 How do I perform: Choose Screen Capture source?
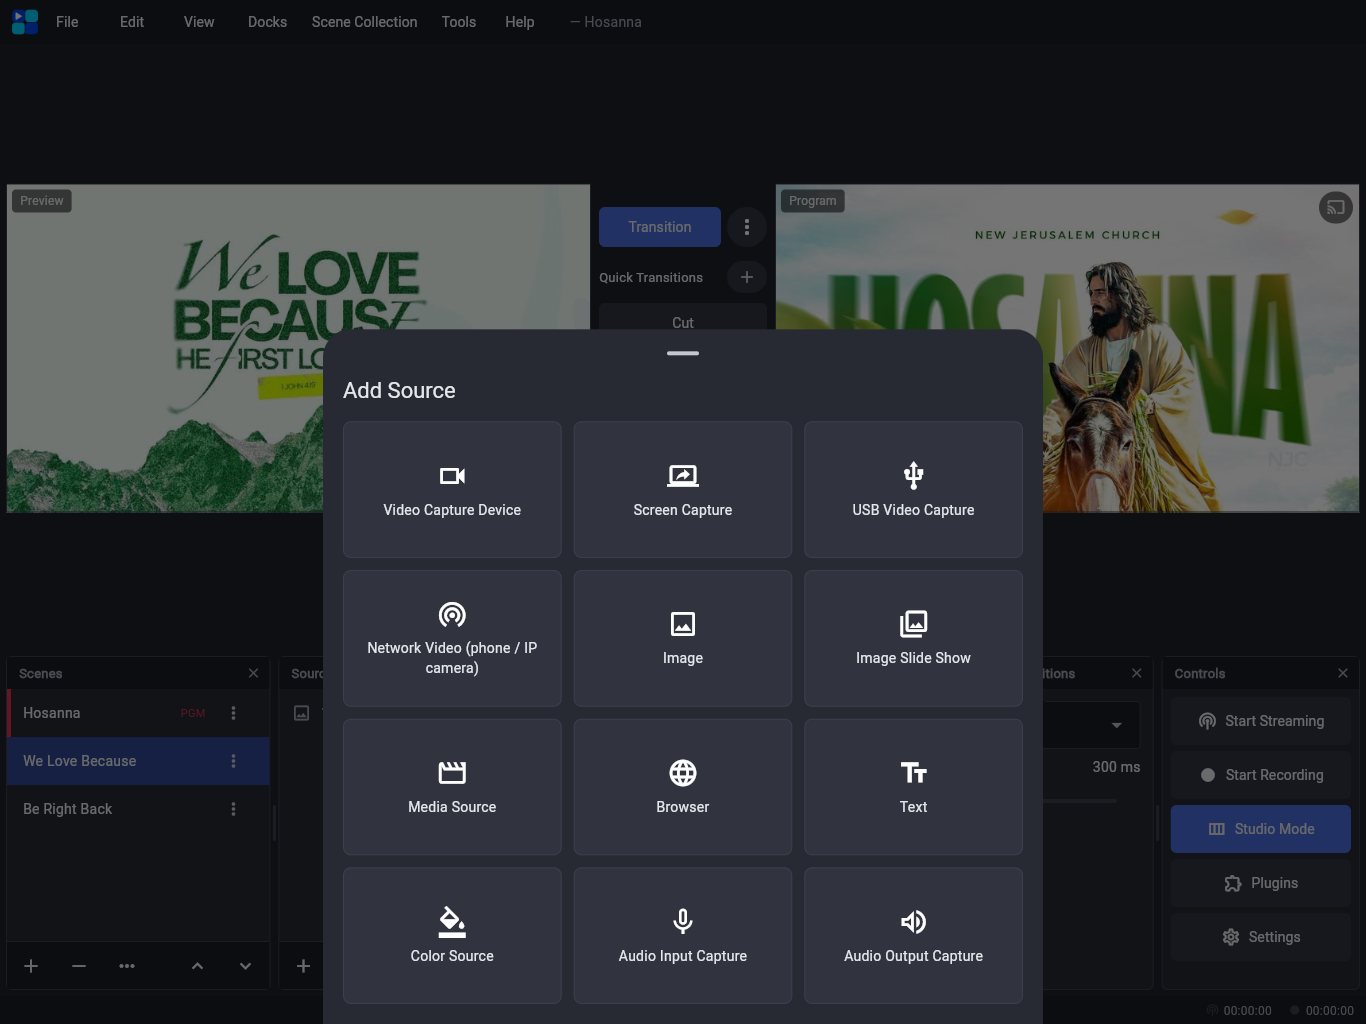coord(683,489)
